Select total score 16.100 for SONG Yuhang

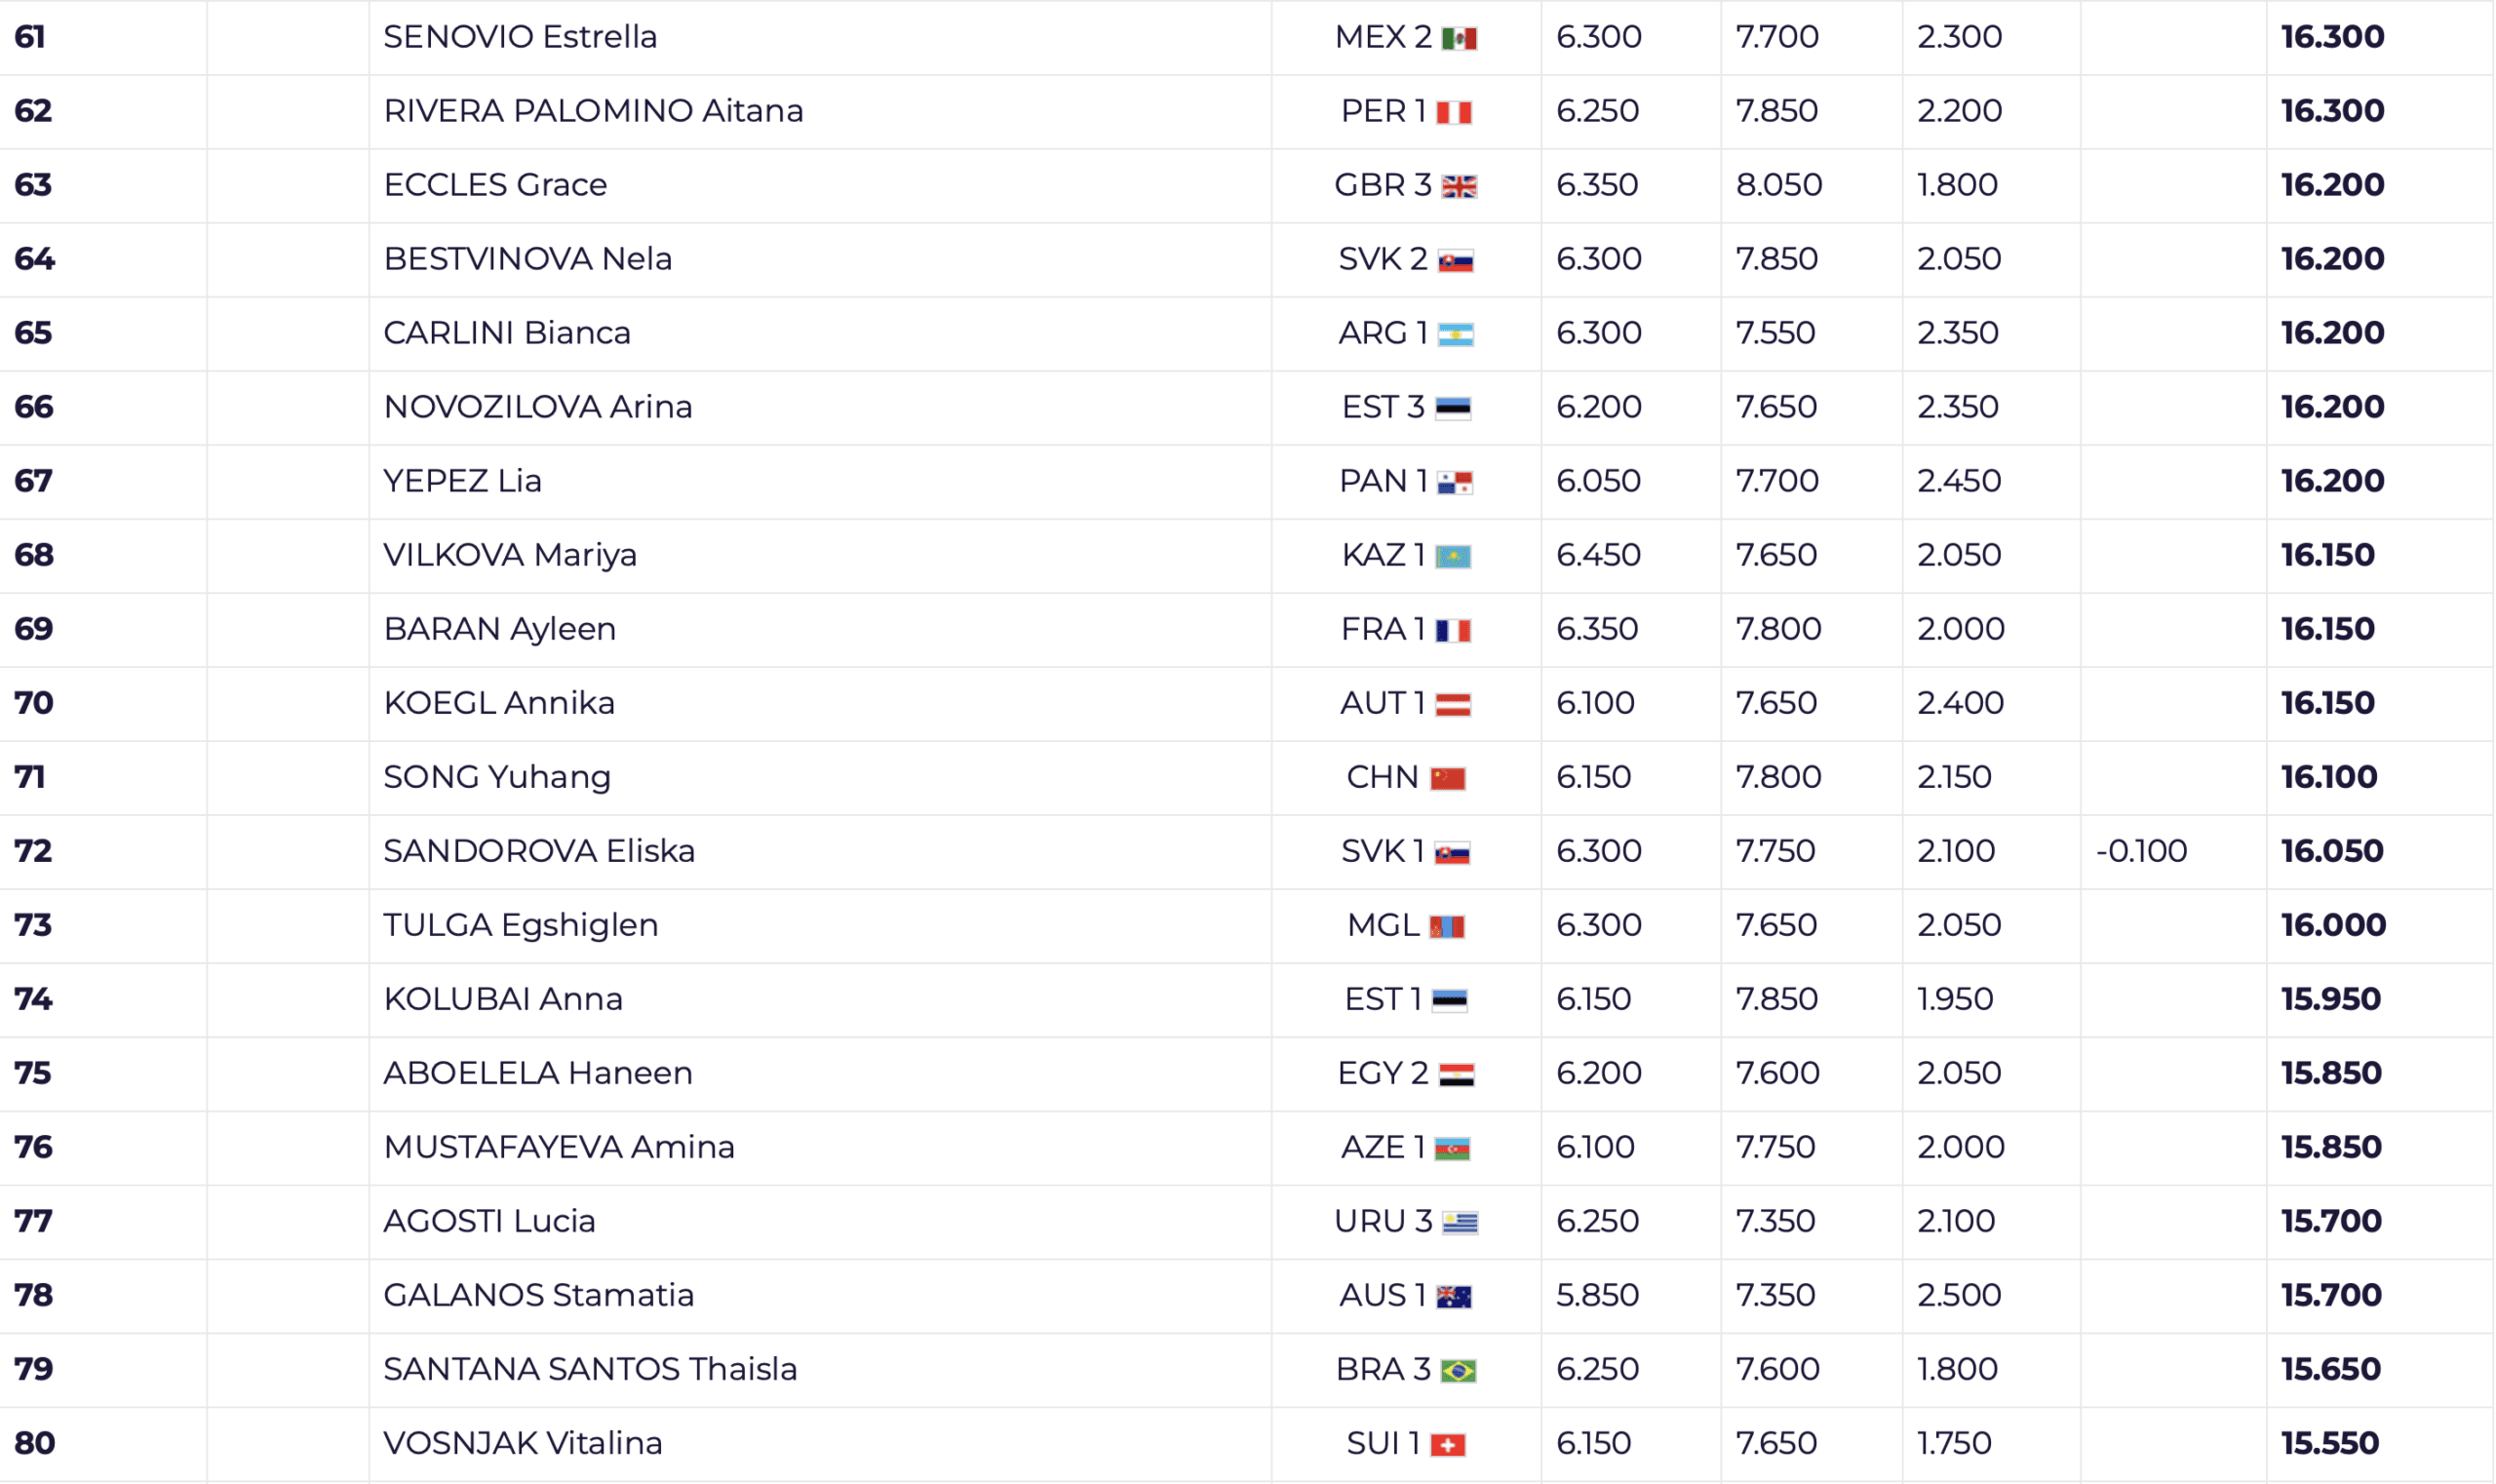2329,777
